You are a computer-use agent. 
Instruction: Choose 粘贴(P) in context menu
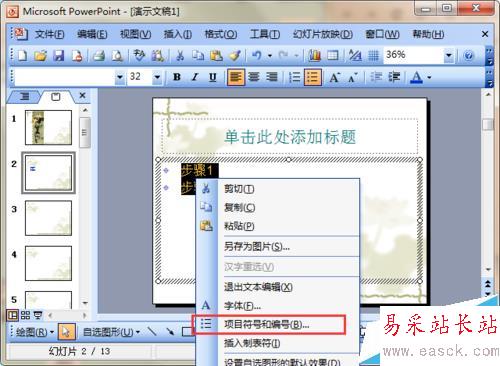click(277, 226)
